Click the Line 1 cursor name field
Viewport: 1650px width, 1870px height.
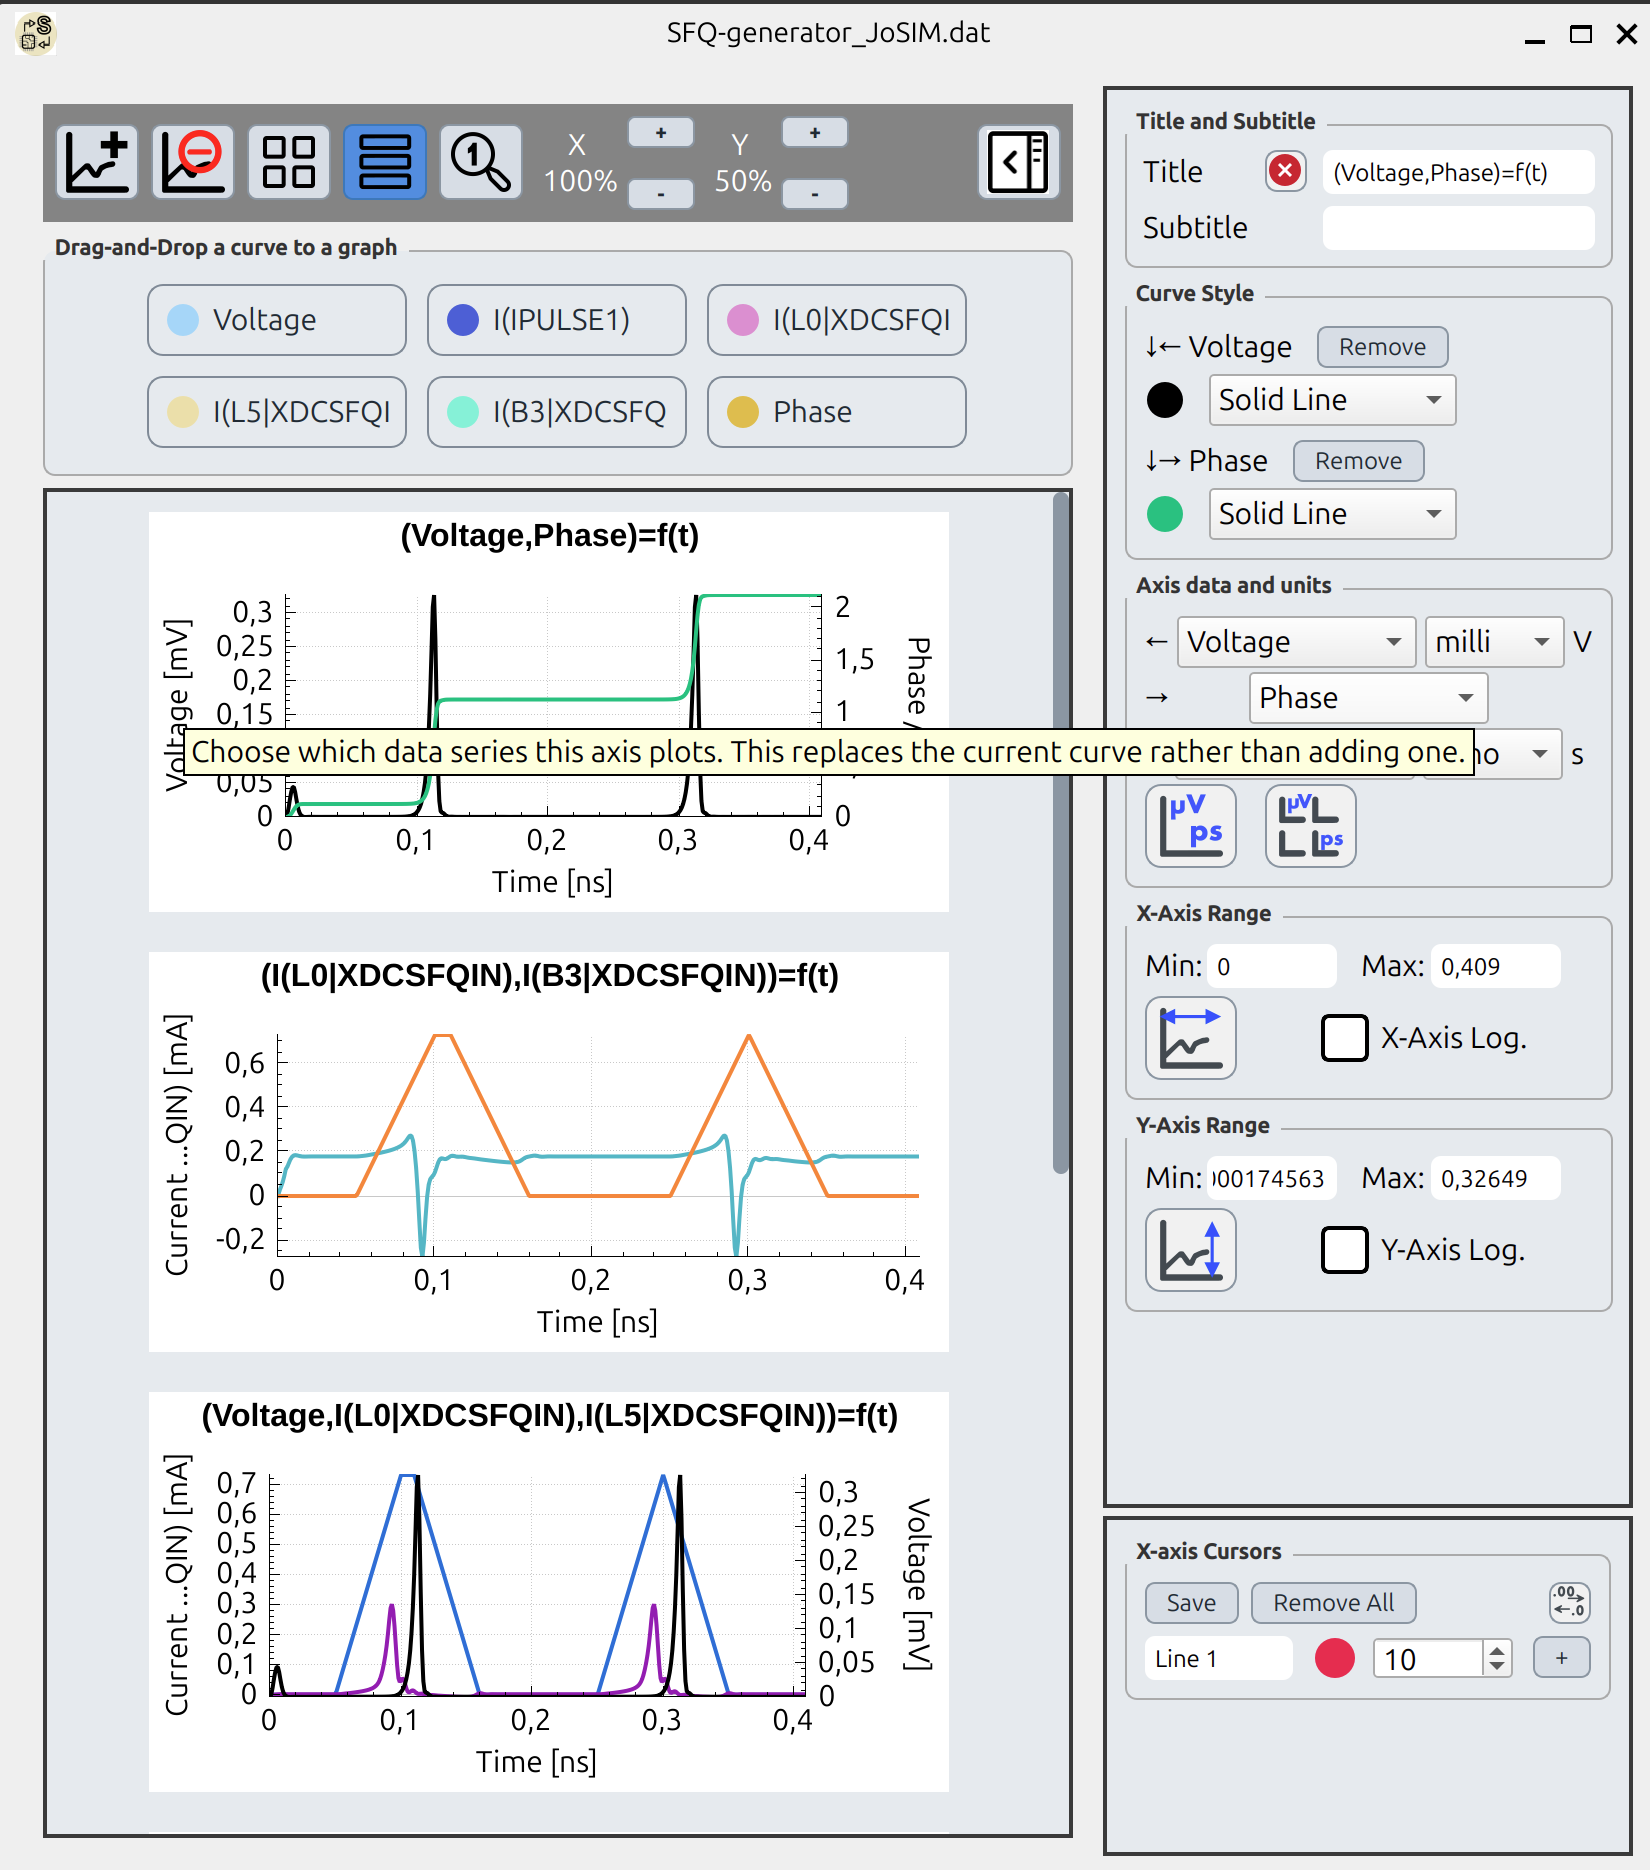[1218, 1659]
